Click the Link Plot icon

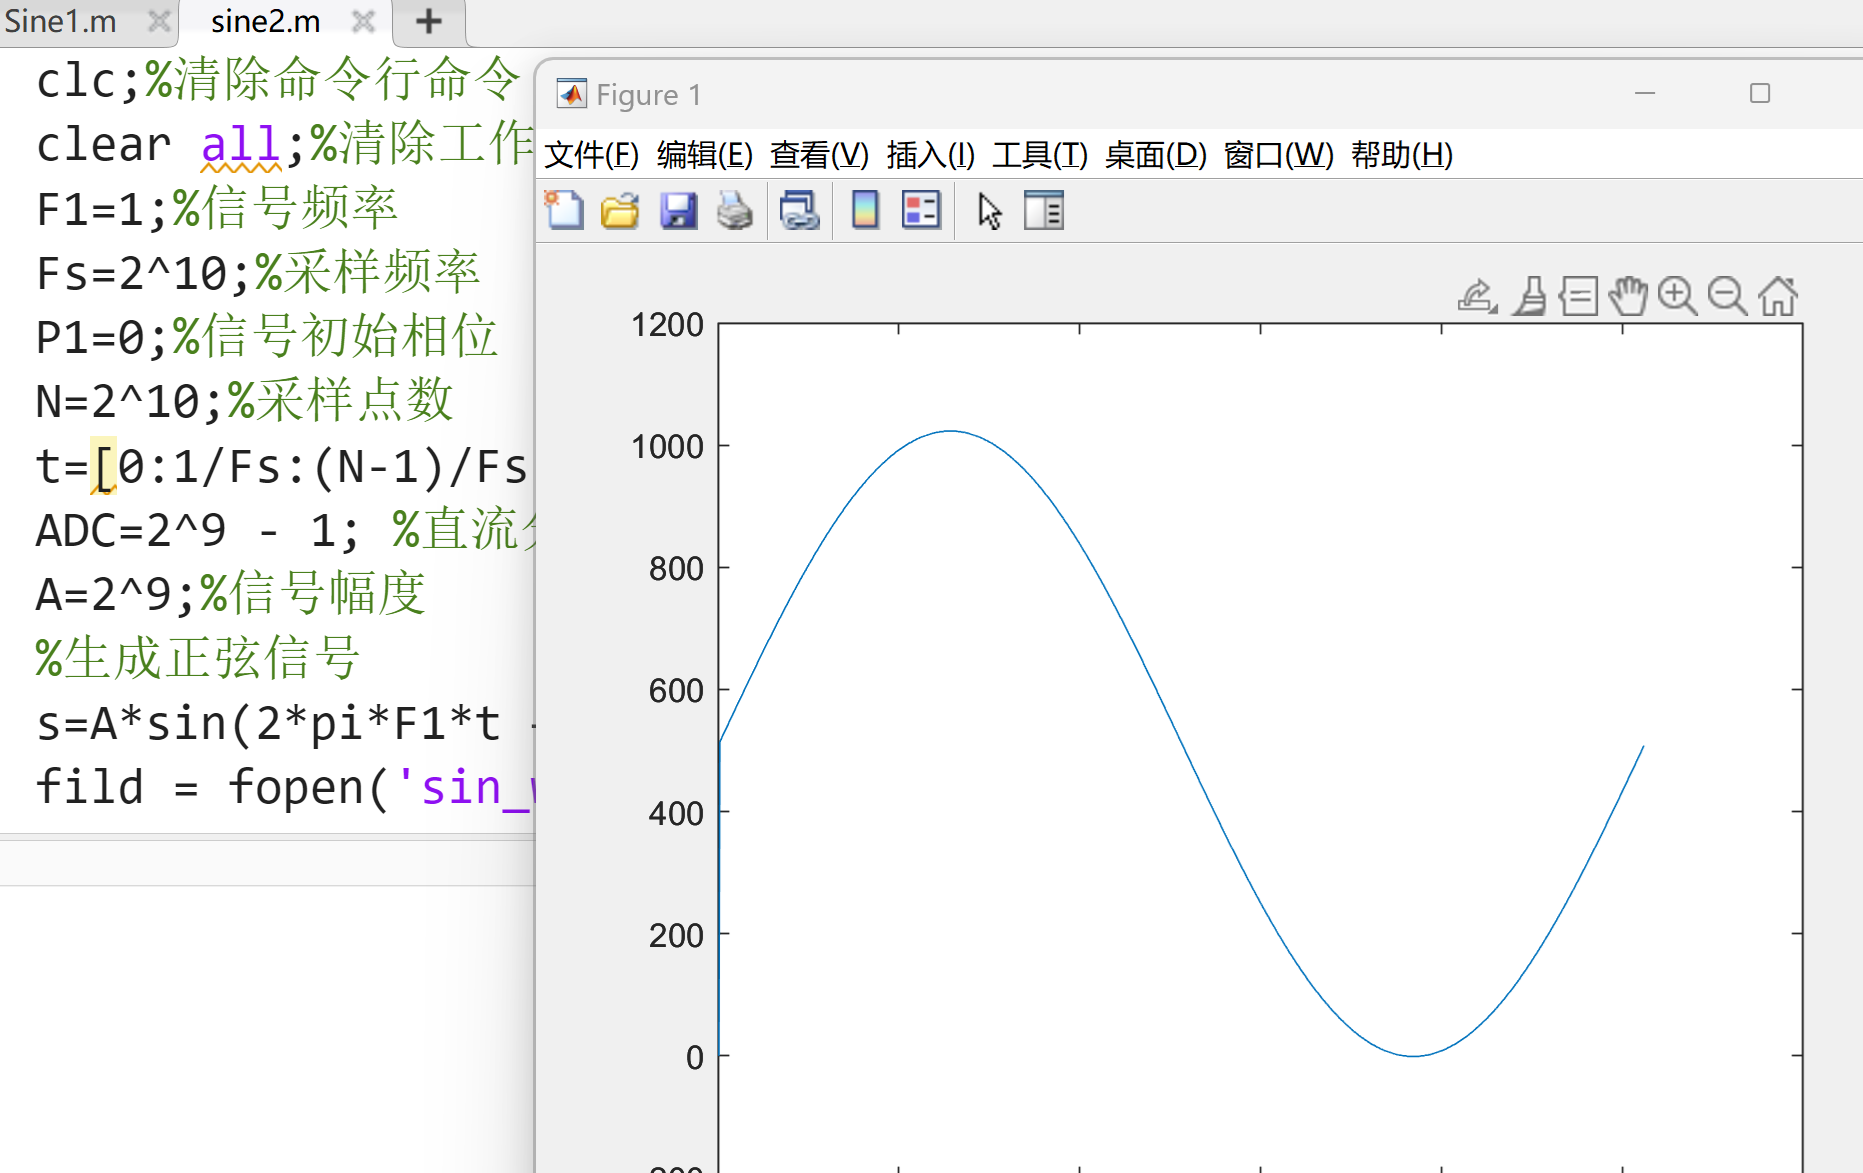click(x=799, y=211)
